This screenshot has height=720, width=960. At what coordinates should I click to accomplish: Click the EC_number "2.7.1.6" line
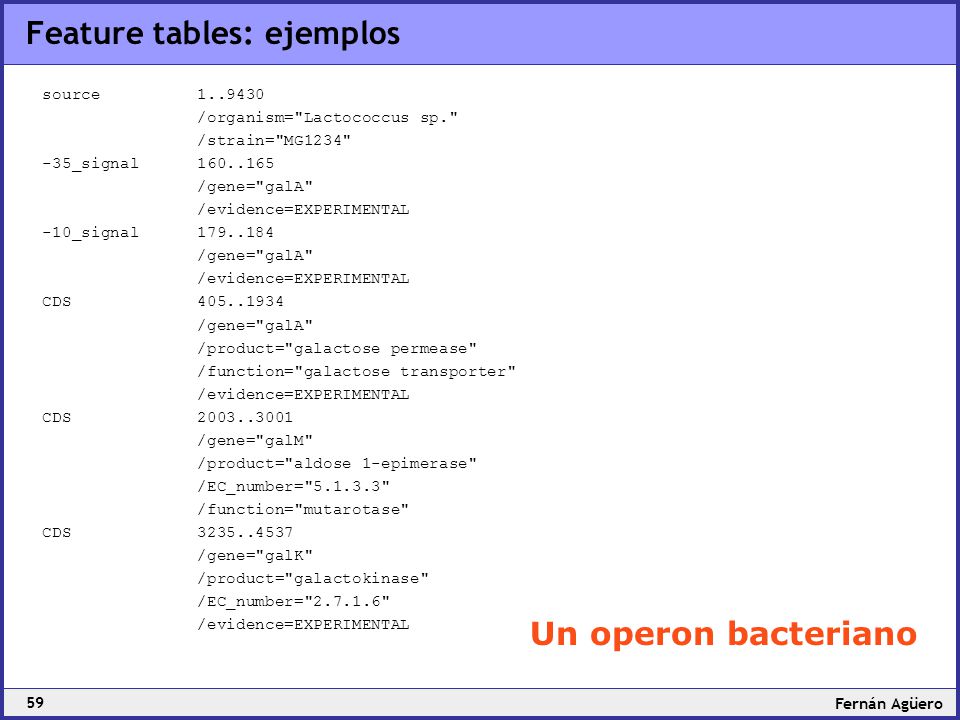coord(293,602)
